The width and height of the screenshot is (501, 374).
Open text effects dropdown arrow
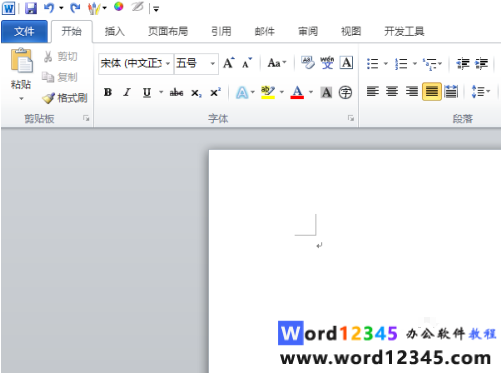(253, 92)
